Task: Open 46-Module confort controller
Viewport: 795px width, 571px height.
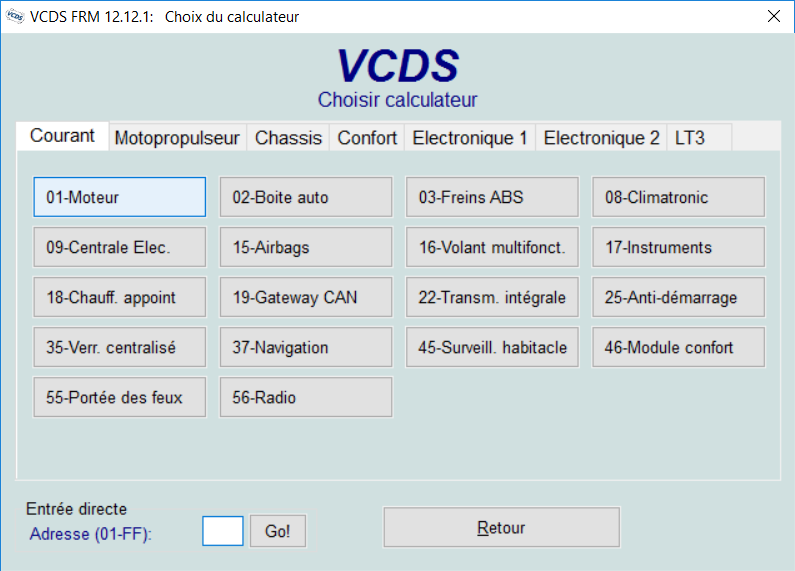Action: (x=678, y=347)
